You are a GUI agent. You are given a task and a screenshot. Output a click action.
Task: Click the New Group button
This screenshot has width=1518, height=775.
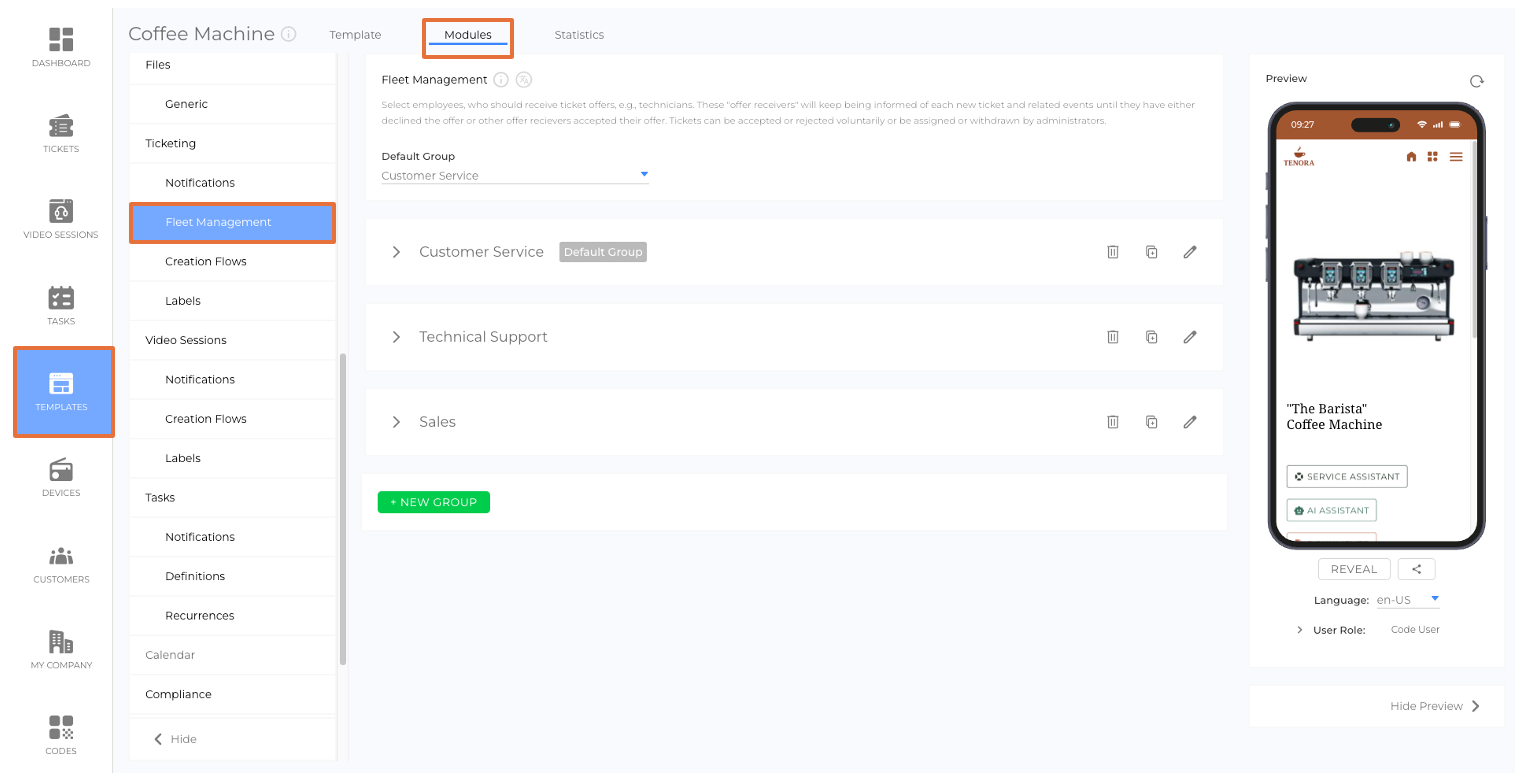(x=433, y=502)
